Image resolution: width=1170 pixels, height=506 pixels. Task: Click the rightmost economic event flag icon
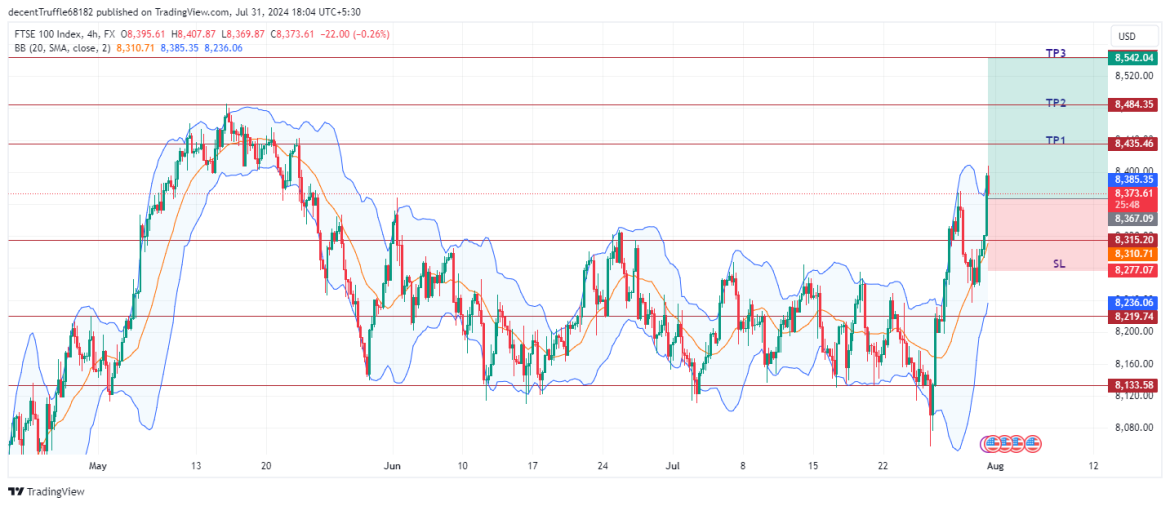pyautogui.click(x=1034, y=441)
